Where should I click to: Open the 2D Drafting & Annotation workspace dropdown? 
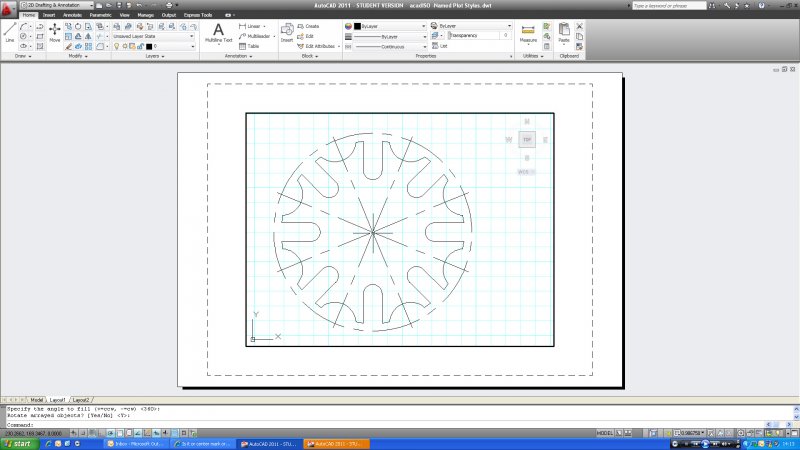click(53, 6)
